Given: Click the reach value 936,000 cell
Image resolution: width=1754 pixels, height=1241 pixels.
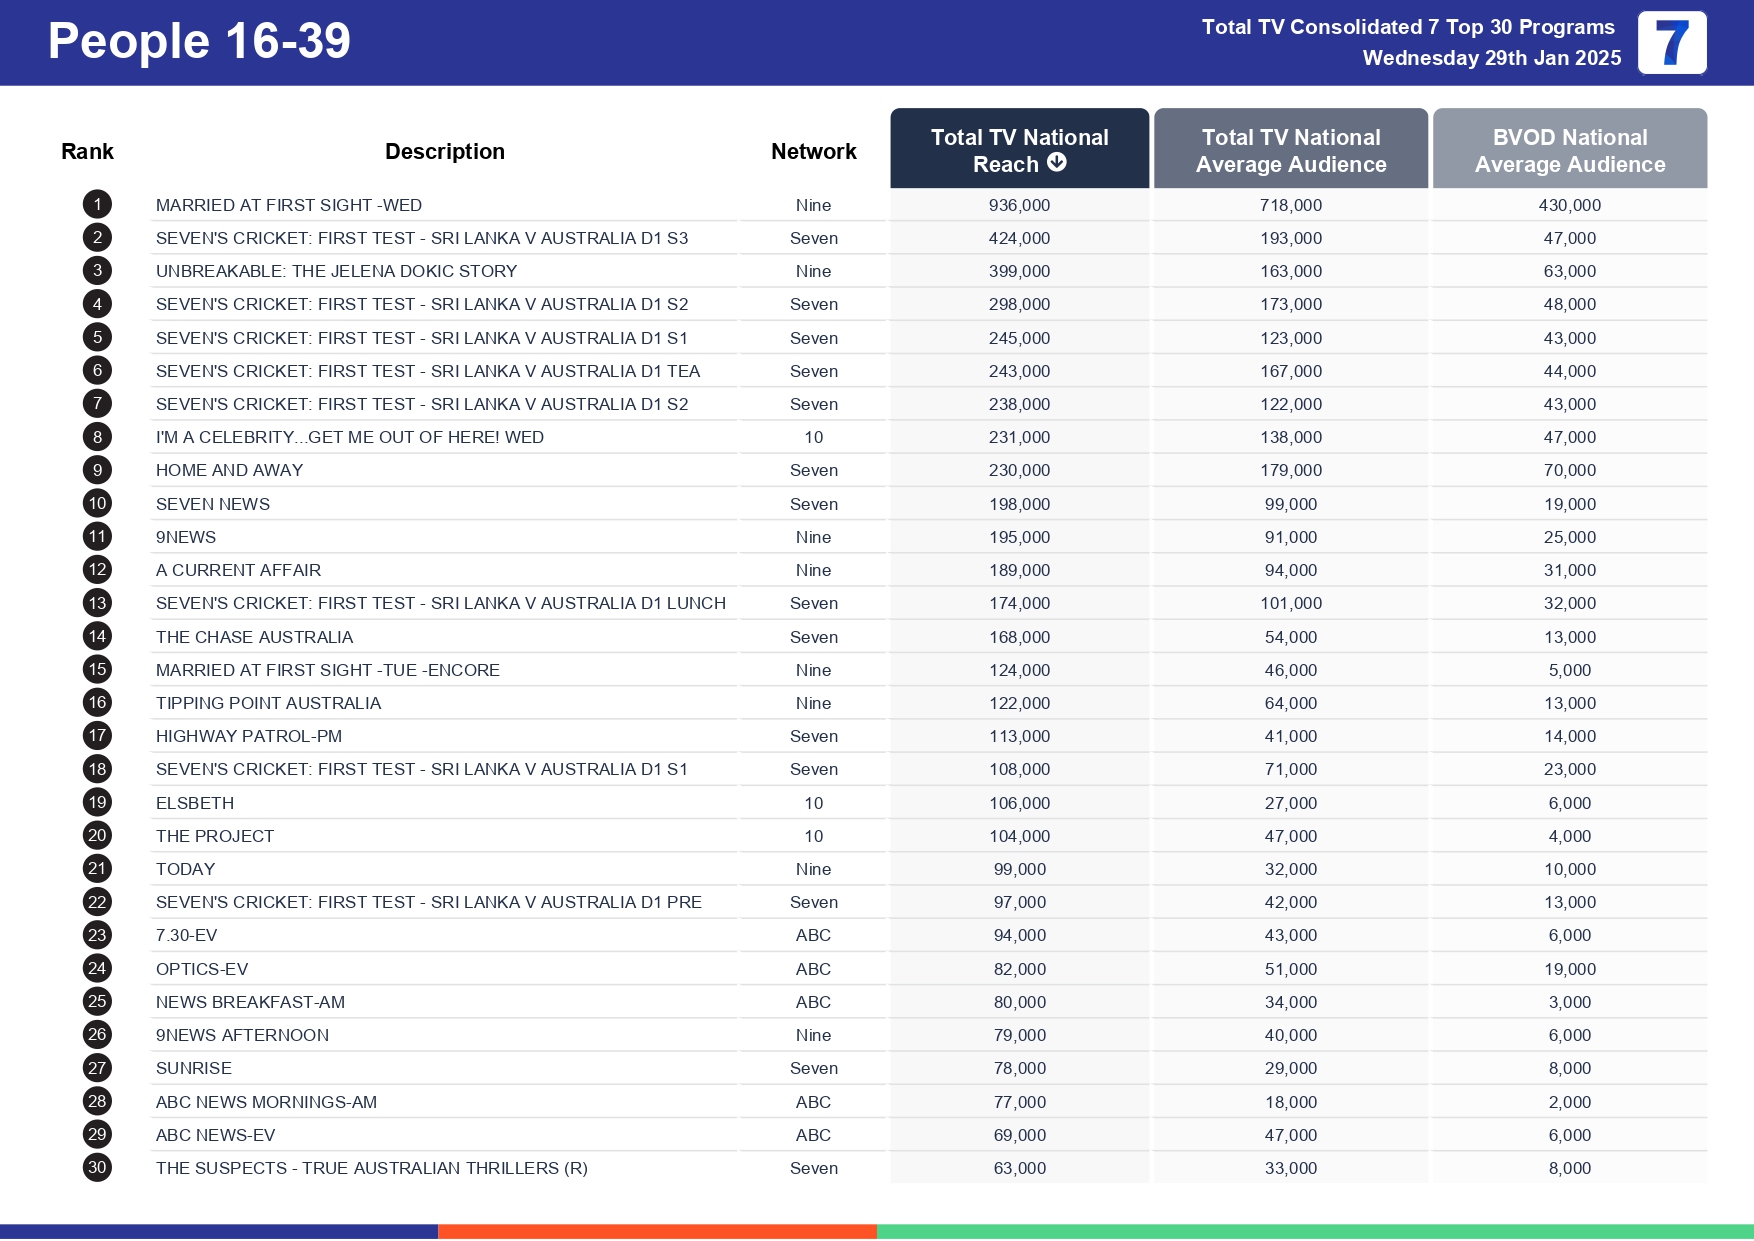Looking at the screenshot, I should pyautogui.click(x=1019, y=204).
